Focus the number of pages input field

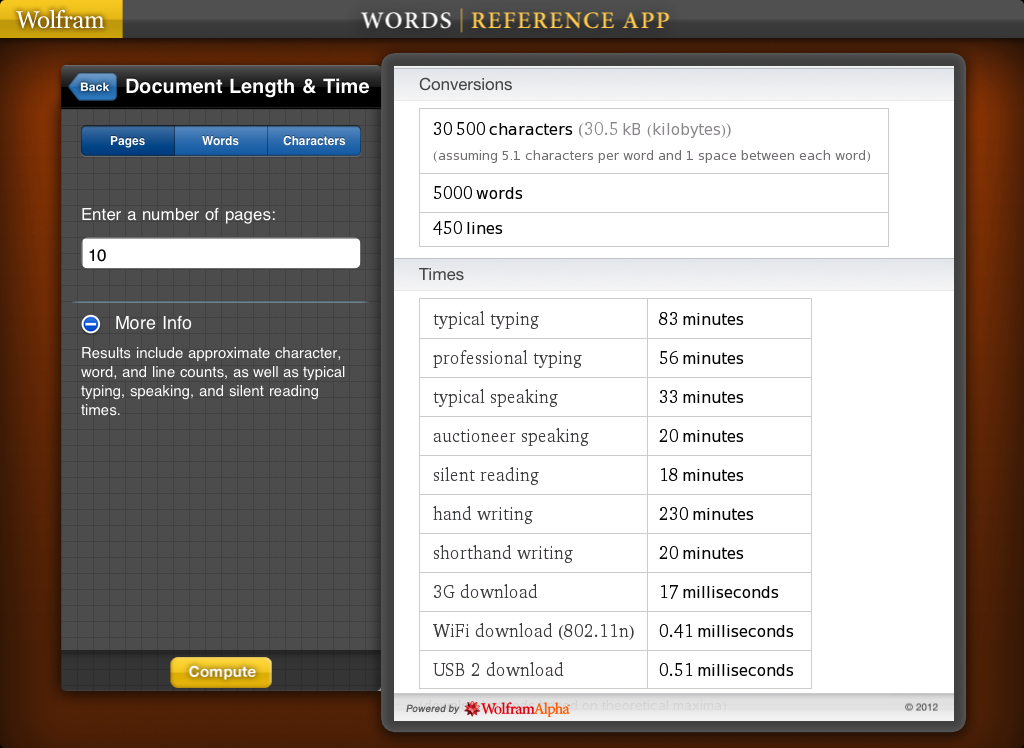point(220,254)
